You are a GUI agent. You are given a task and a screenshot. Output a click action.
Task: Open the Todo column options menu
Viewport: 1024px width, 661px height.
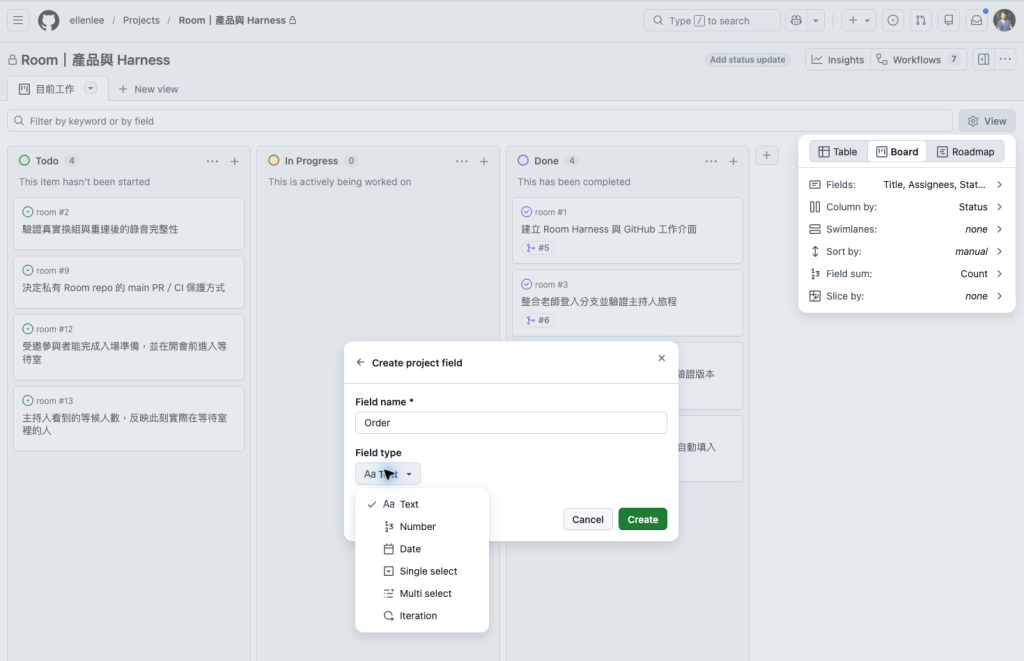[x=212, y=161]
